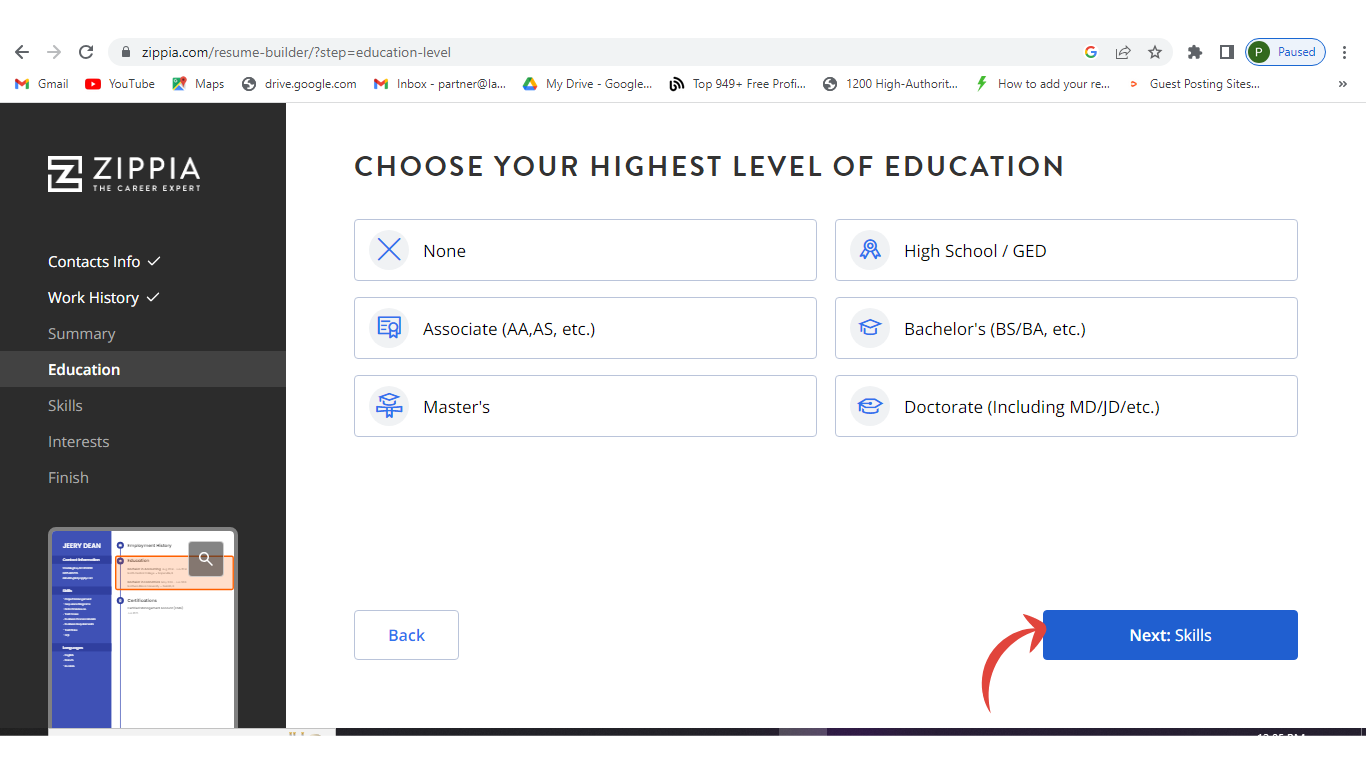Screen dimensions: 1366x768
Task: Bookmark this page with the star icon
Action: coord(1155,52)
